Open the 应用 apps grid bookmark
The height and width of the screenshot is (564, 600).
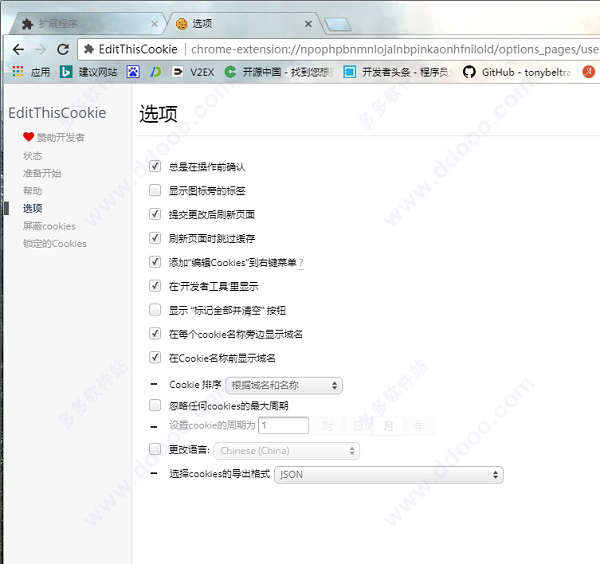pyautogui.click(x=31, y=72)
